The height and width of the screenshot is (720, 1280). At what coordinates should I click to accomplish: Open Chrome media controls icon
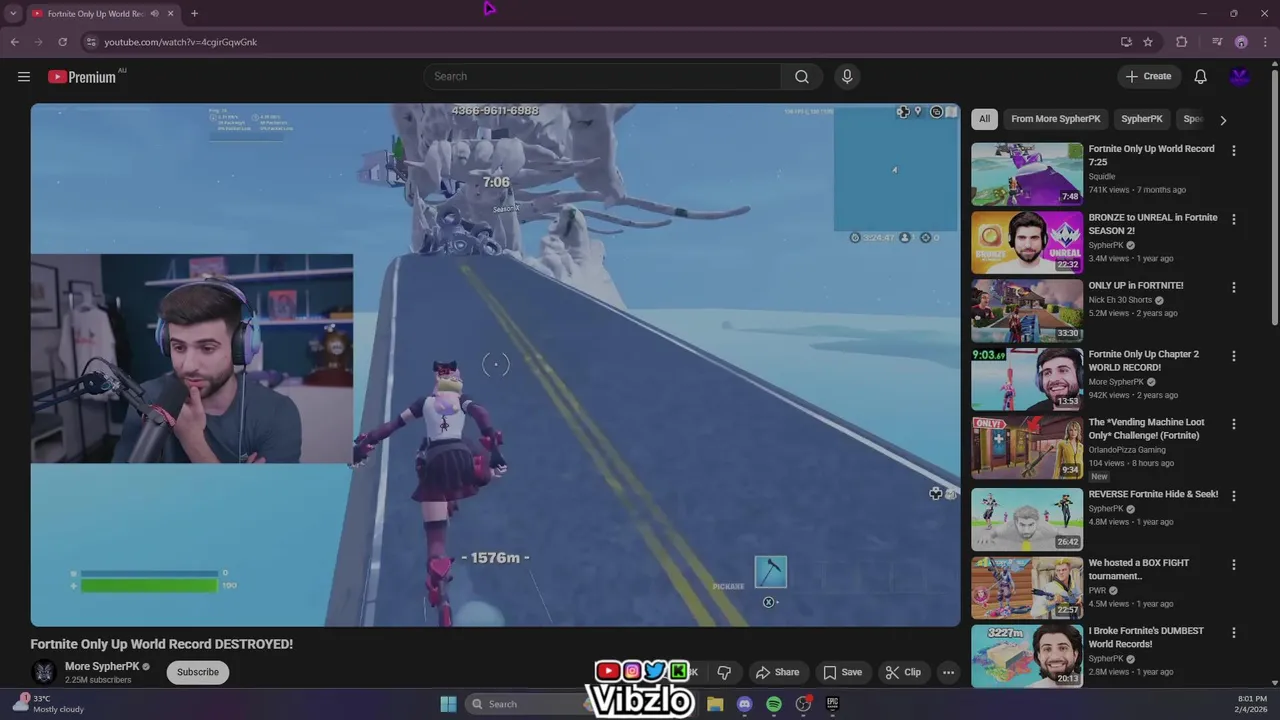tap(1217, 42)
